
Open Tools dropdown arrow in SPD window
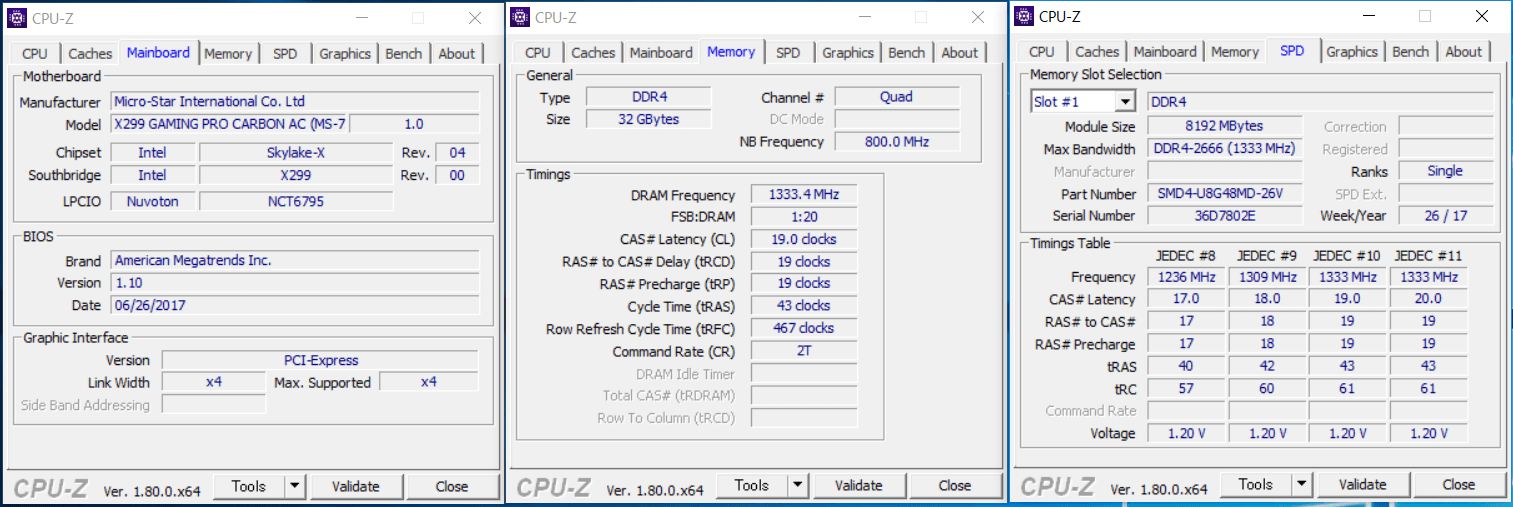pyautogui.click(x=1301, y=484)
